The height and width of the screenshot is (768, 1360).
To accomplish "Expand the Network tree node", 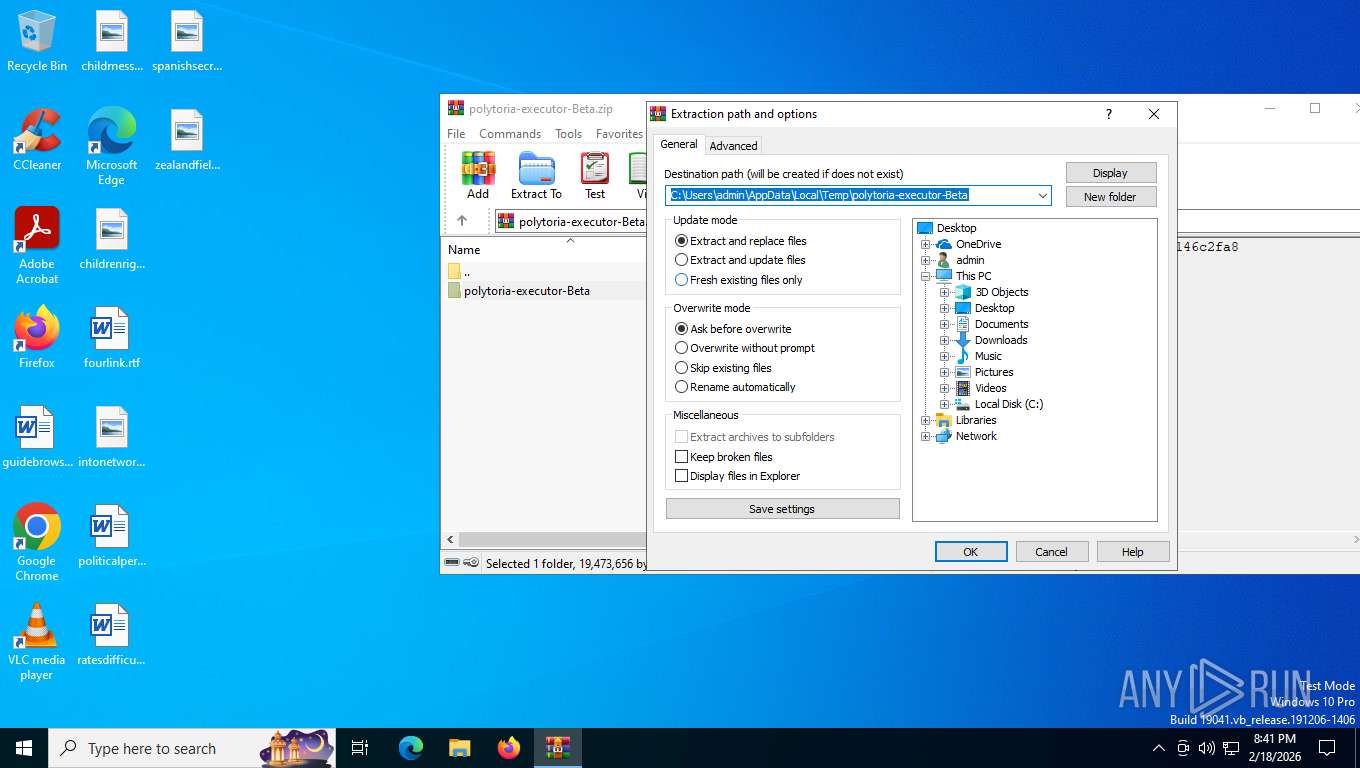I will 926,436.
